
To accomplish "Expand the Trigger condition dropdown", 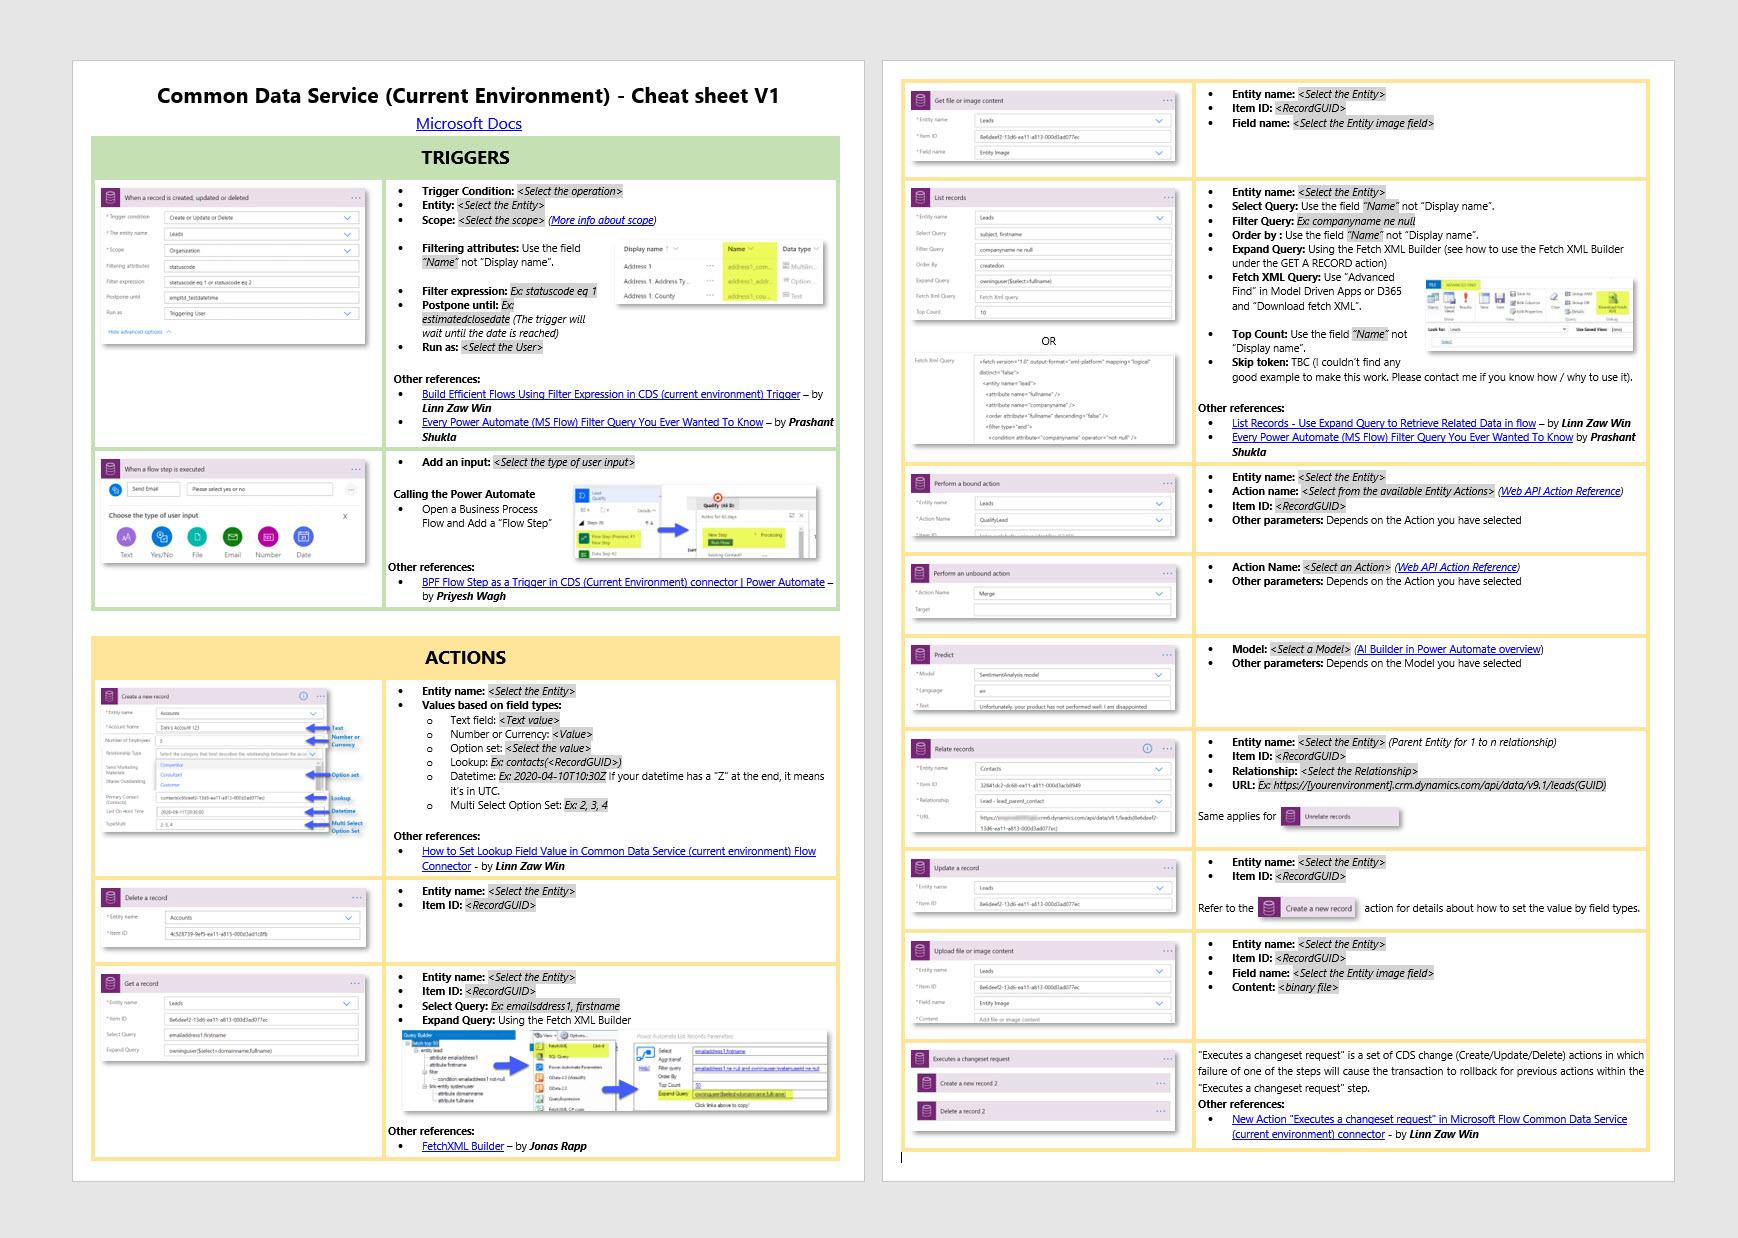I will pos(348,217).
